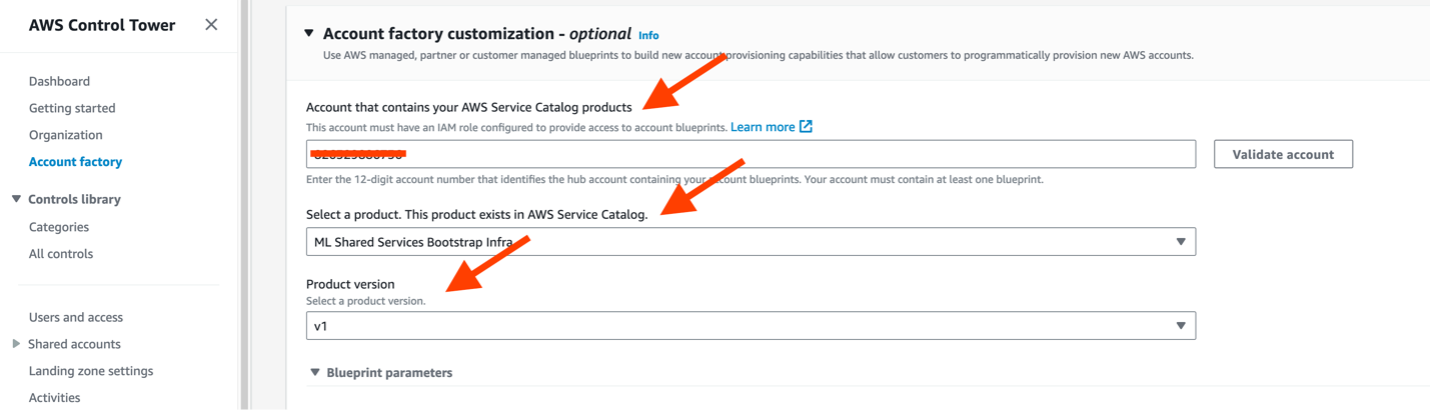Viewport: 1430px width, 412px height.
Task: Open the Info link beside Account factory customization
Action: tap(649, 35)
